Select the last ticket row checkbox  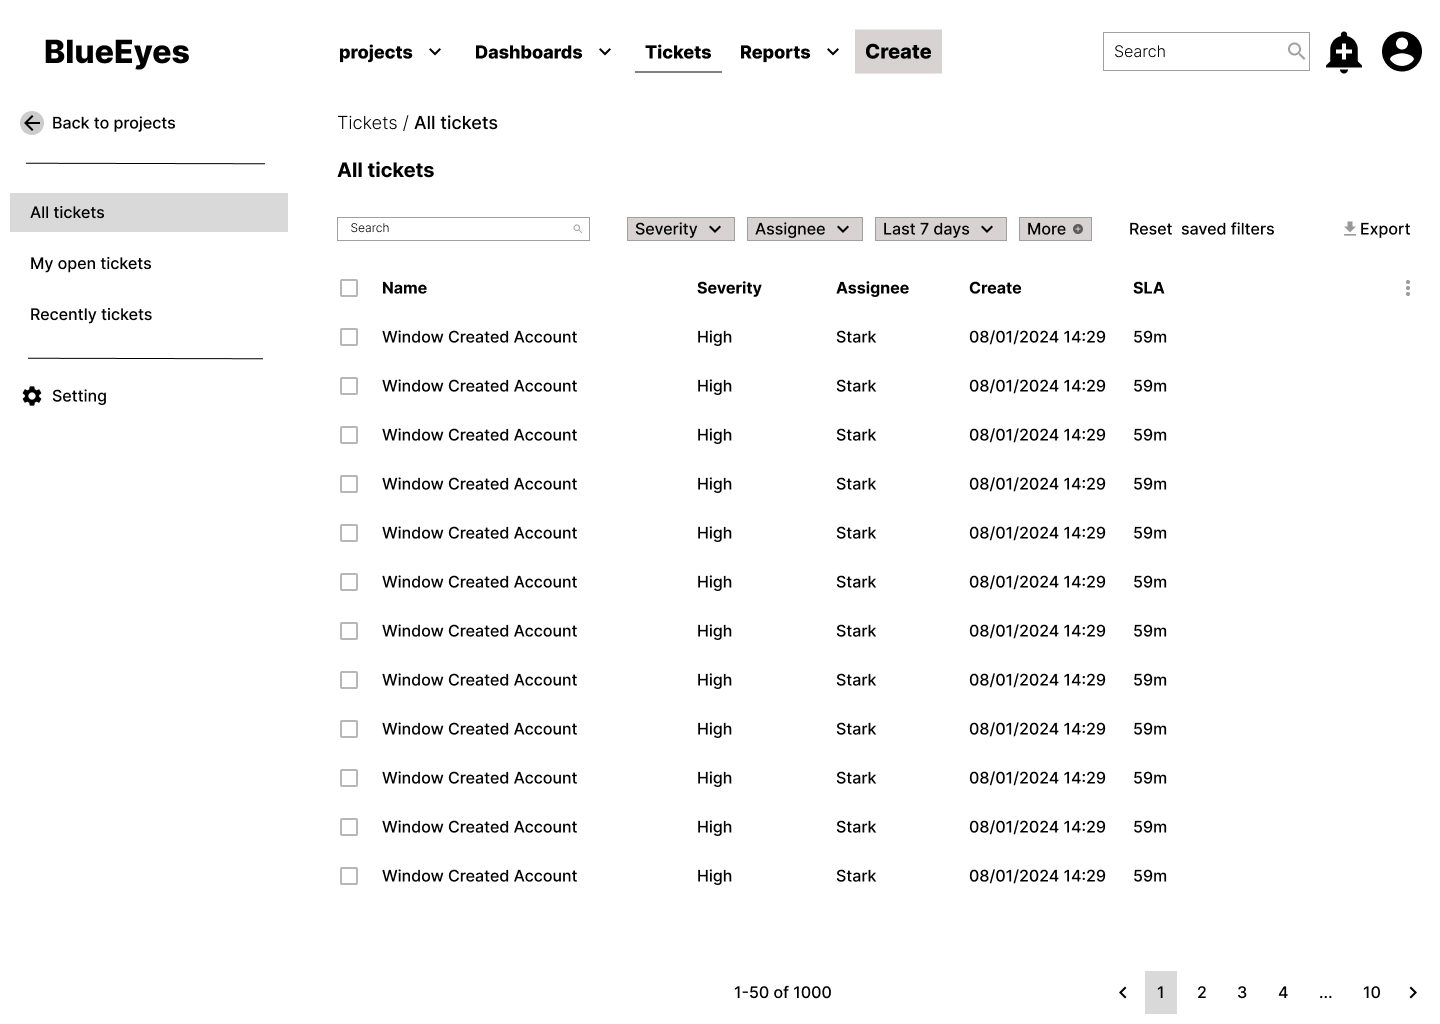349,876
